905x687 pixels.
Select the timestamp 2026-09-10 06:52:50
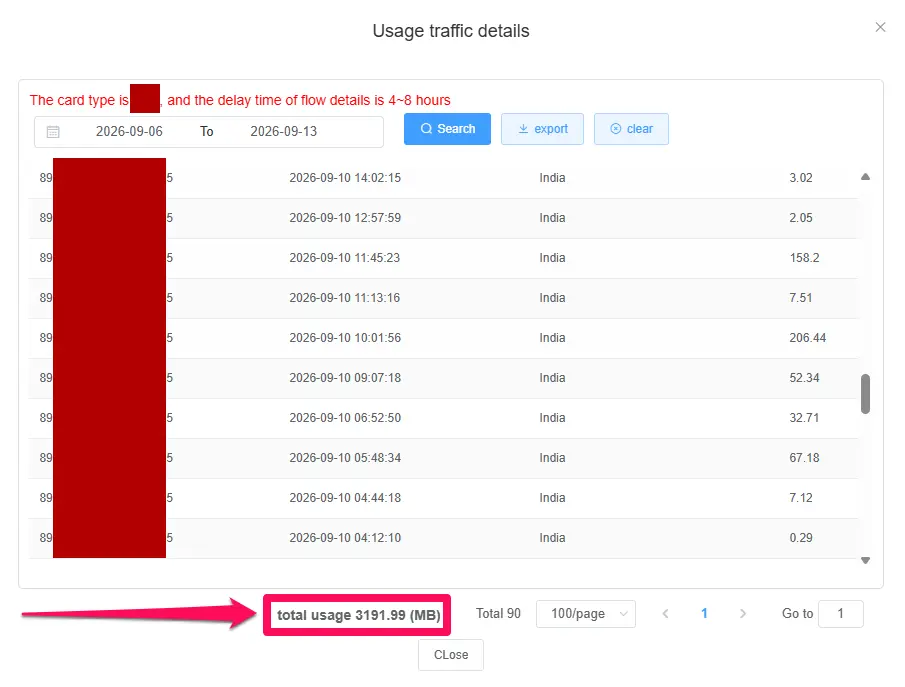345,417
